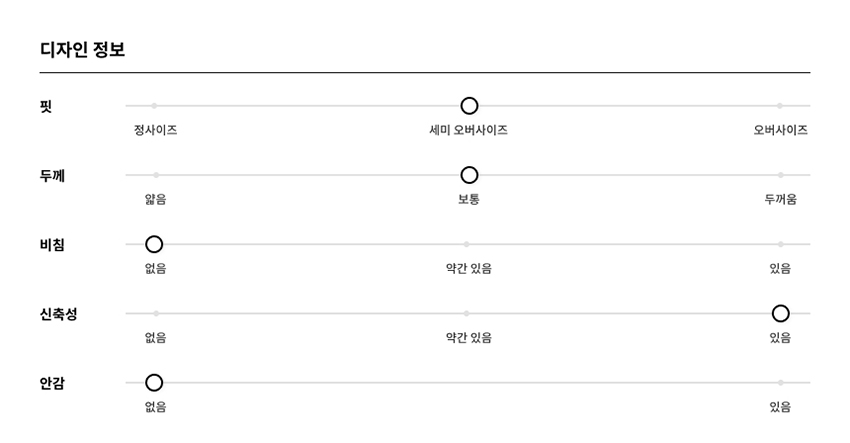Screen dimensions: 850x443
Task: Select the 세미 오버사이즈 fit marker
Action: (469, 106)
